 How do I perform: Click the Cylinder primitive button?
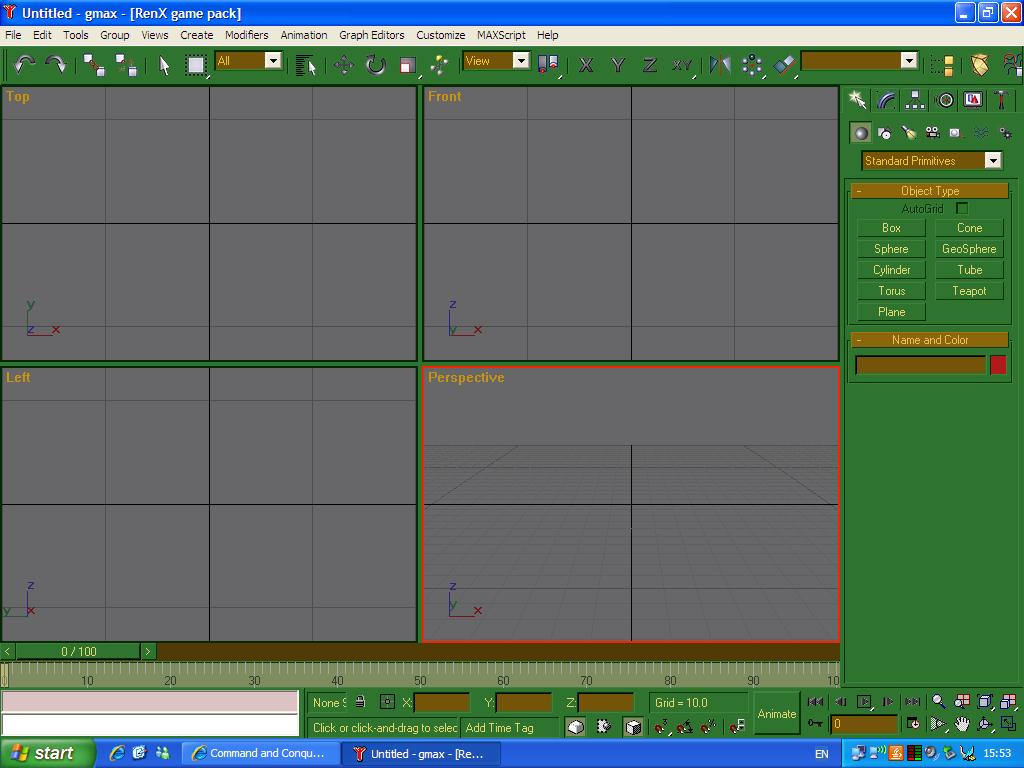coord(891,270)
